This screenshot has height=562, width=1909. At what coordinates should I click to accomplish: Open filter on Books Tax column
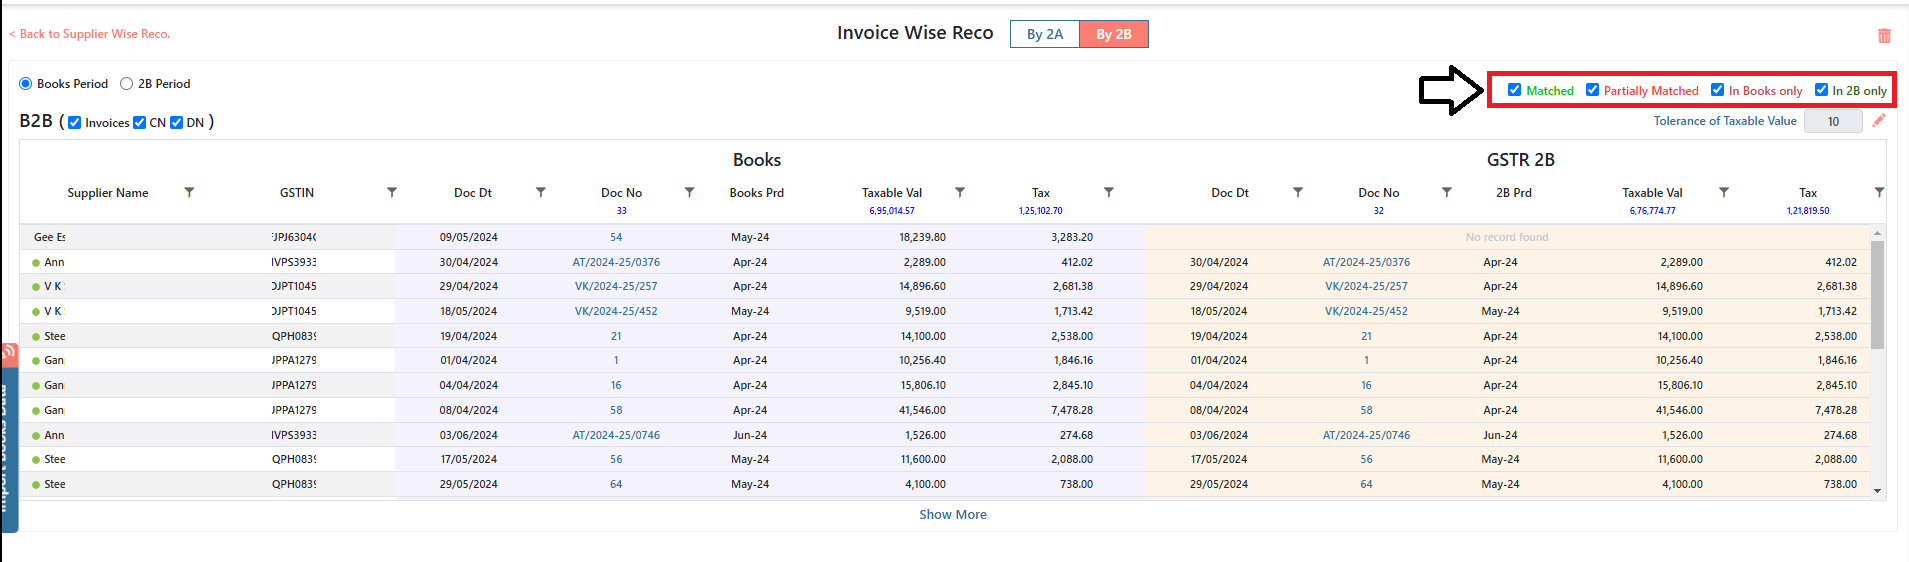(x=1109, y=192)
